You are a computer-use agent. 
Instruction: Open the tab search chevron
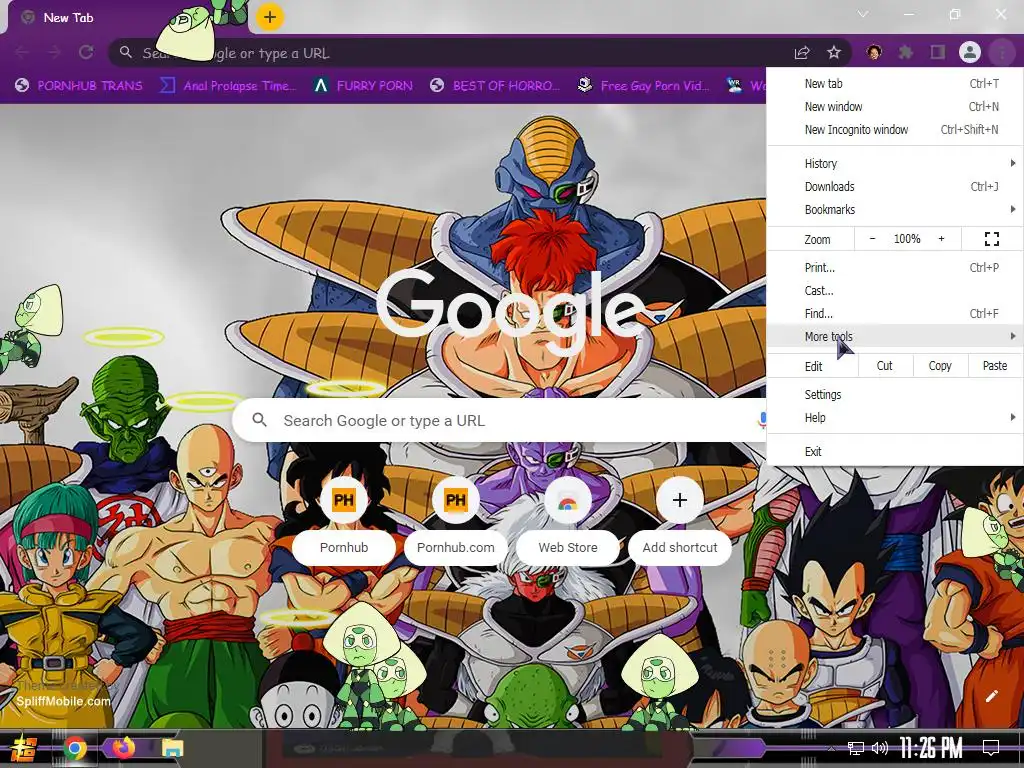tap(863, 14)
